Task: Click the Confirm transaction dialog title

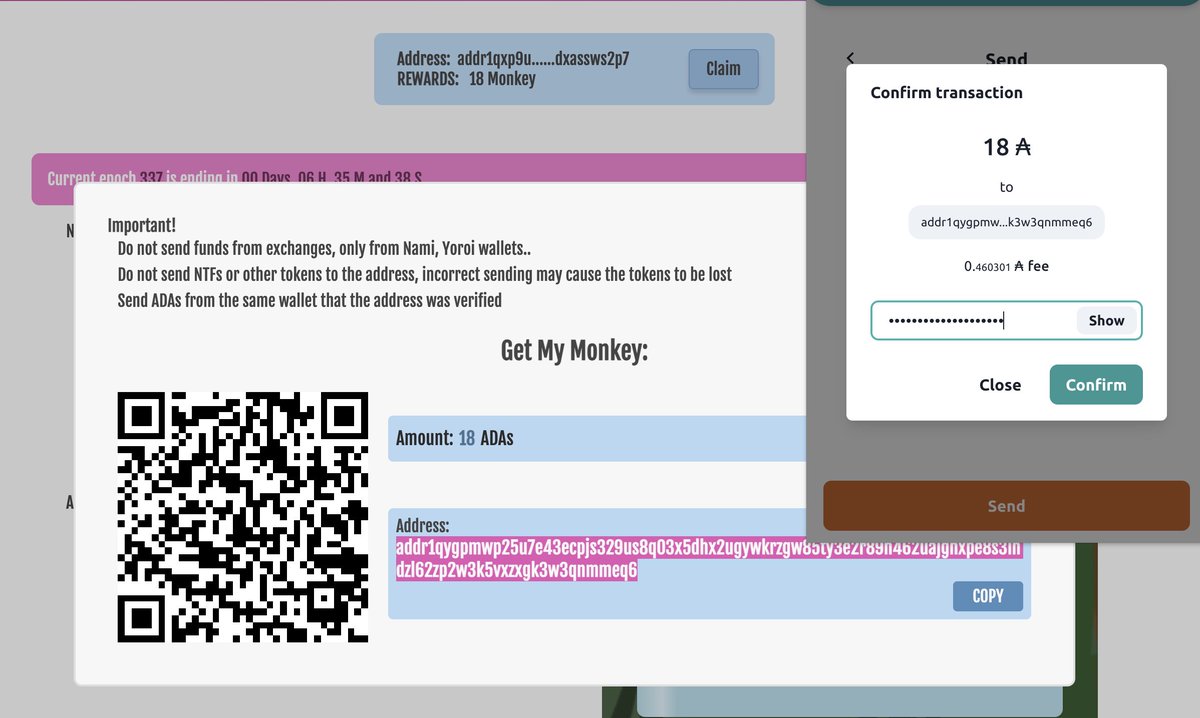Action: (x=946, y=92)
